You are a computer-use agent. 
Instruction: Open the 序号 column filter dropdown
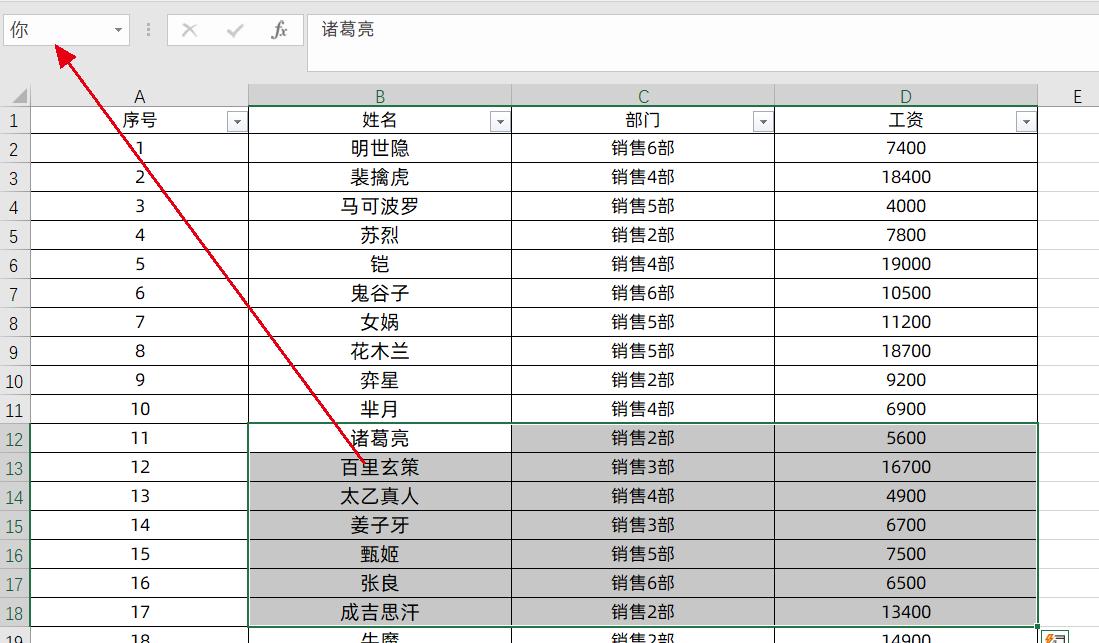point(237,120)
